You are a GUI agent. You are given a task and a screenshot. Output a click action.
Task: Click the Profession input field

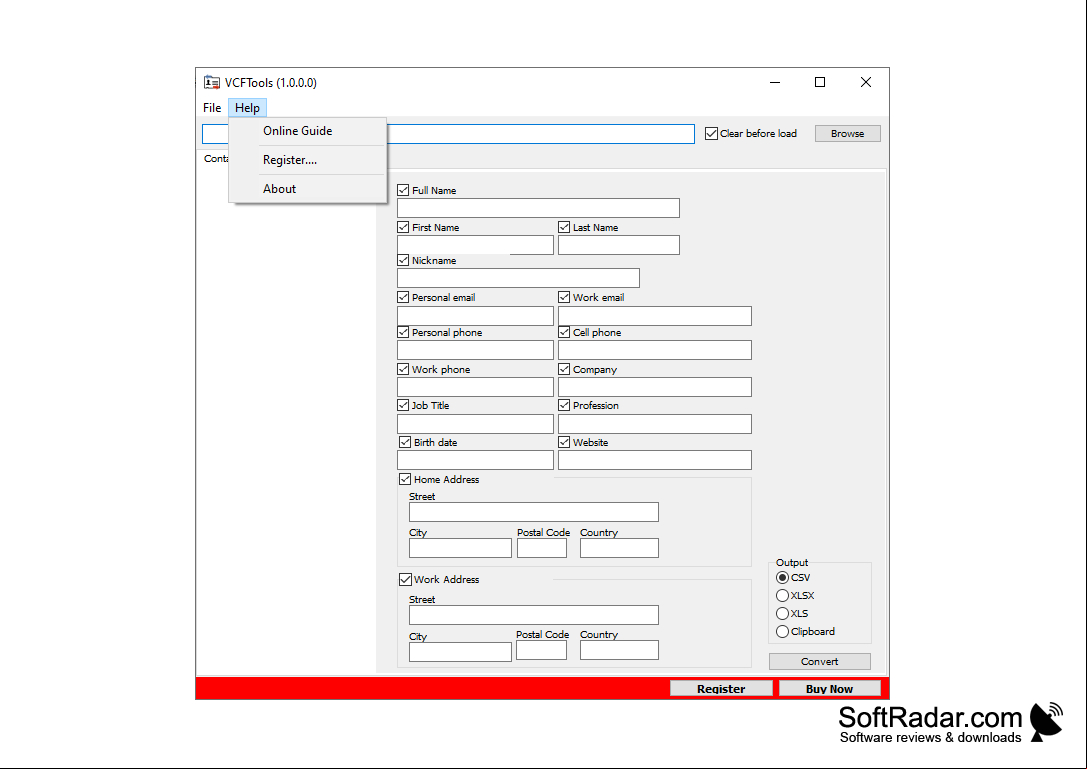click(x=654, y=424)
